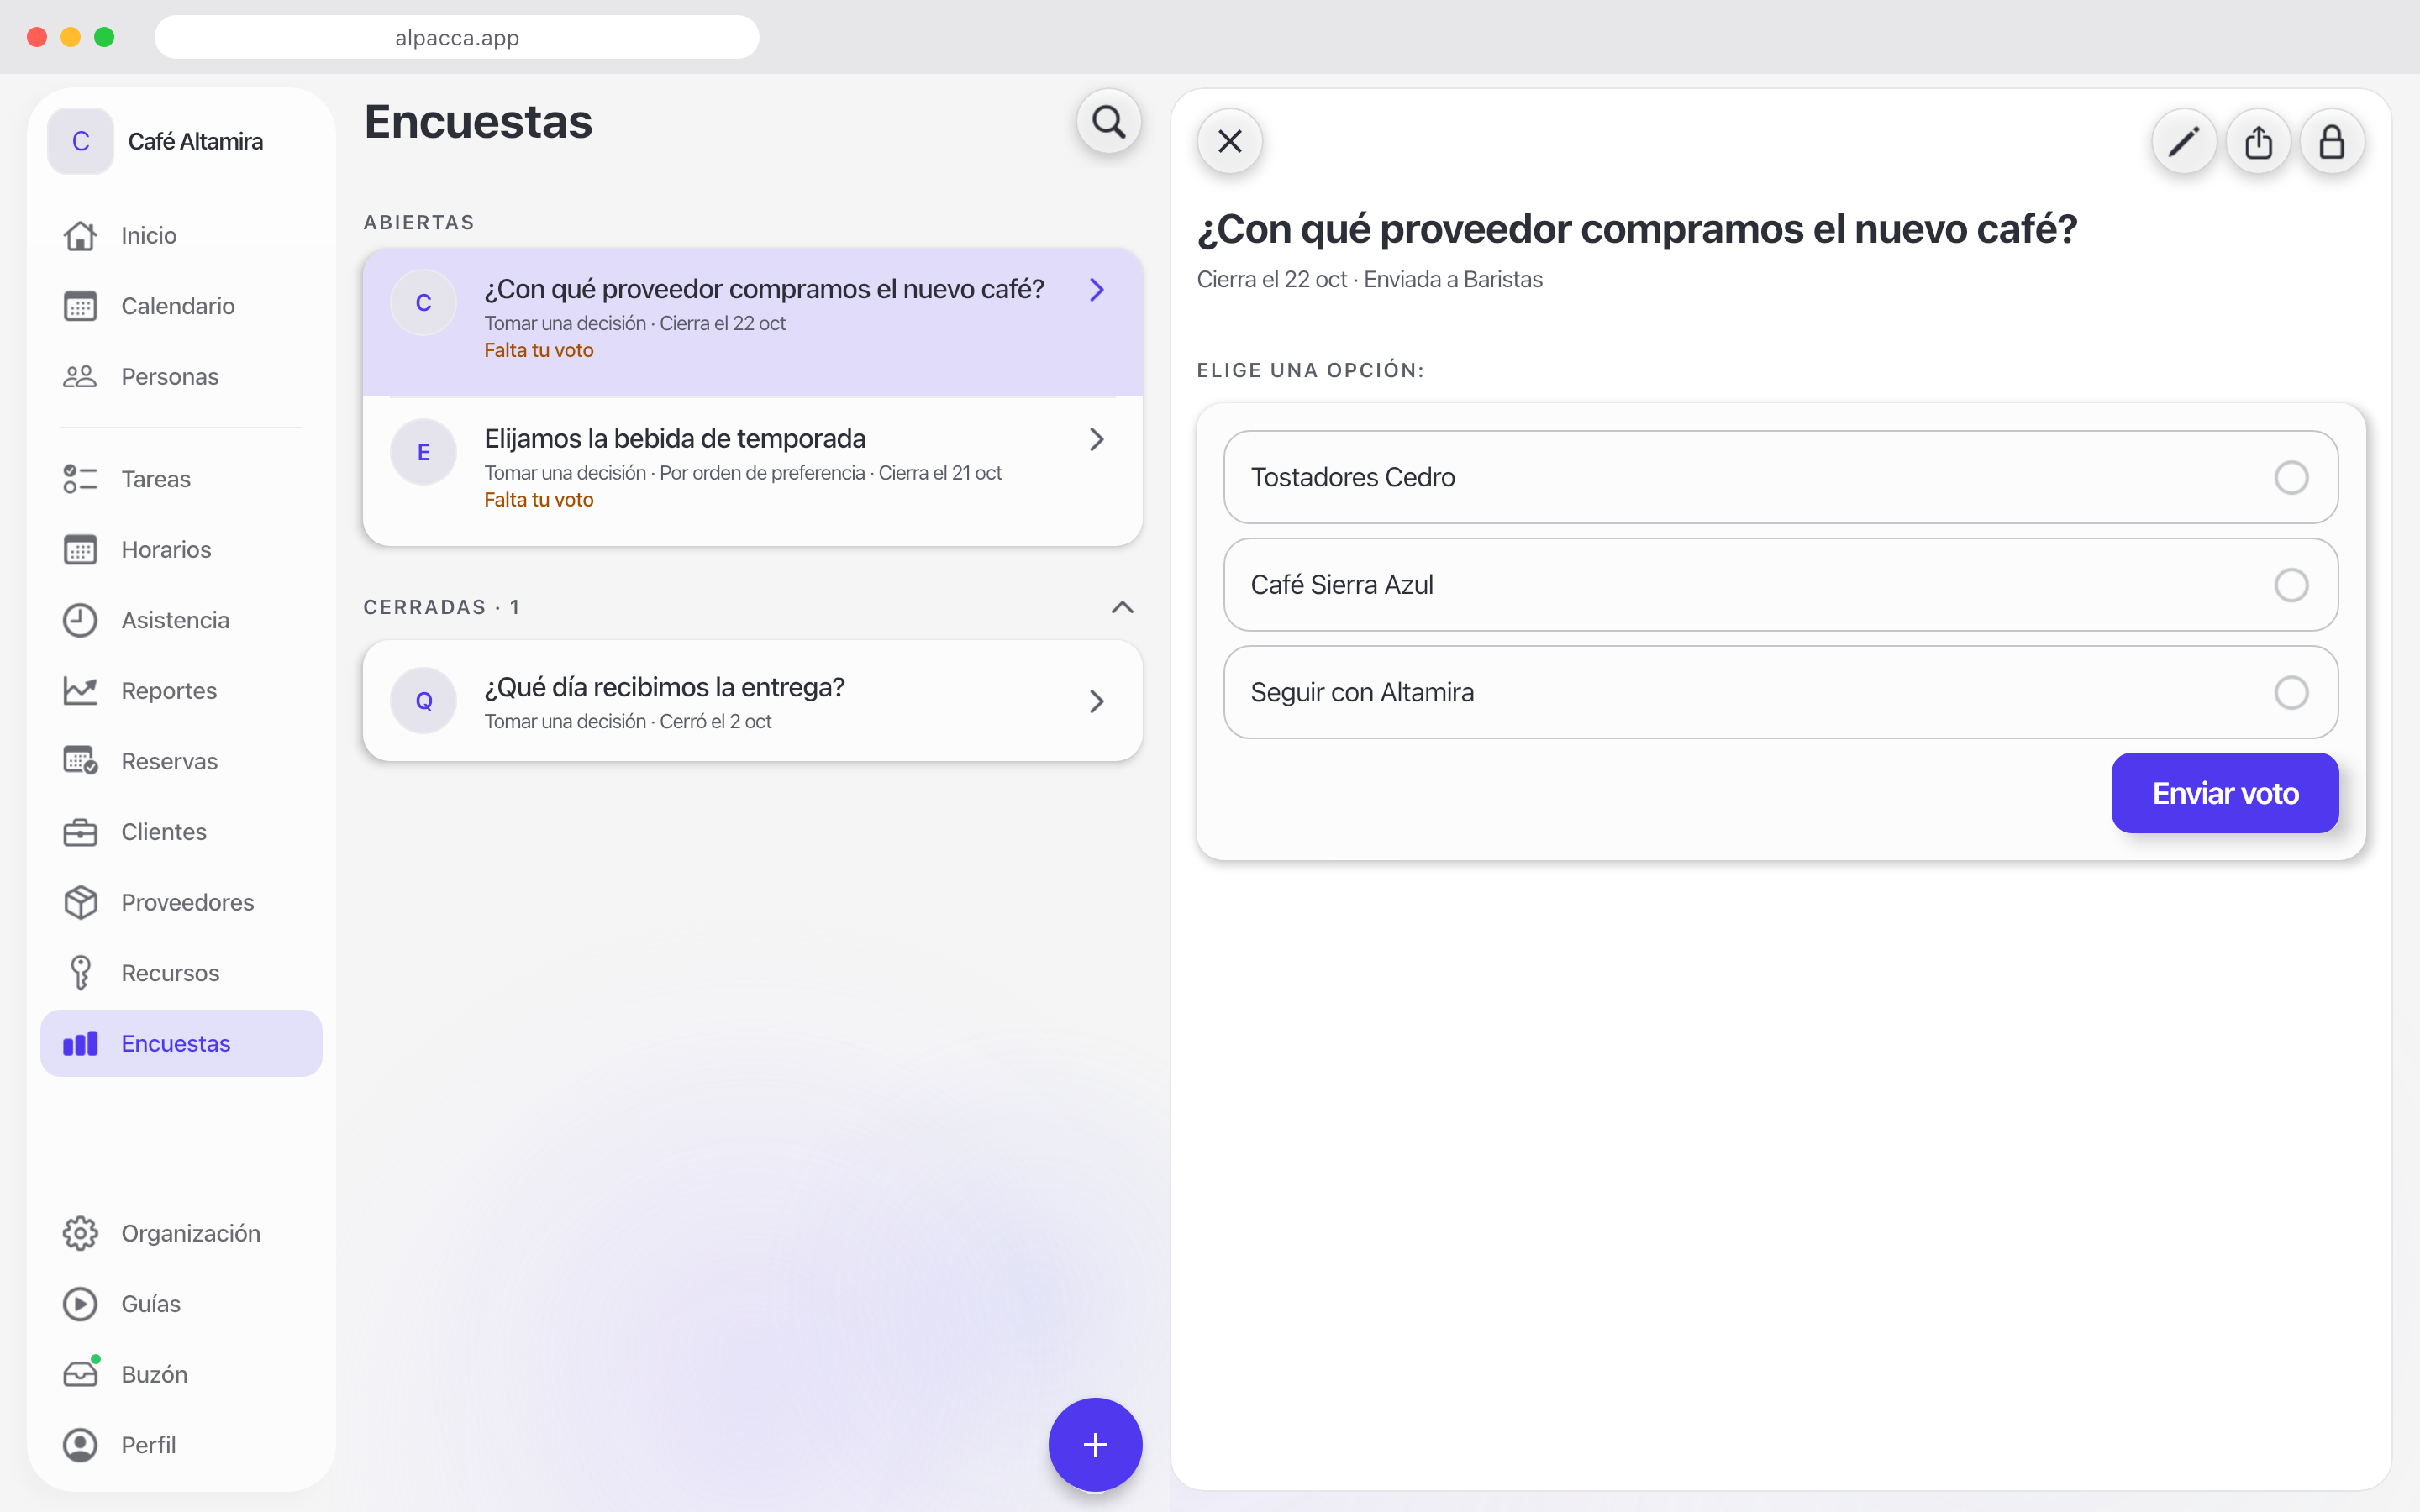Open chevron for bebida de temporada survey

1097,439
